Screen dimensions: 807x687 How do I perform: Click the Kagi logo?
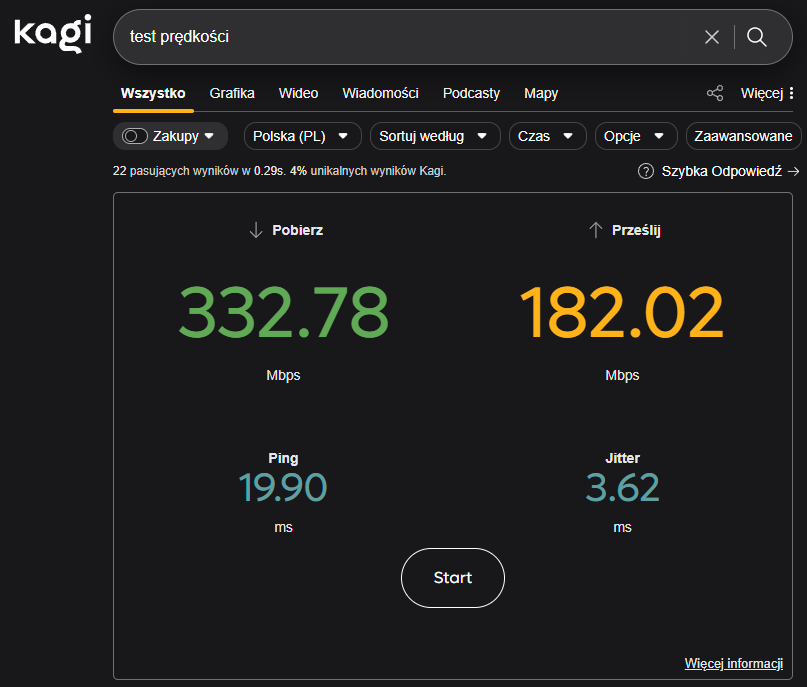click(x=52, y=33)
